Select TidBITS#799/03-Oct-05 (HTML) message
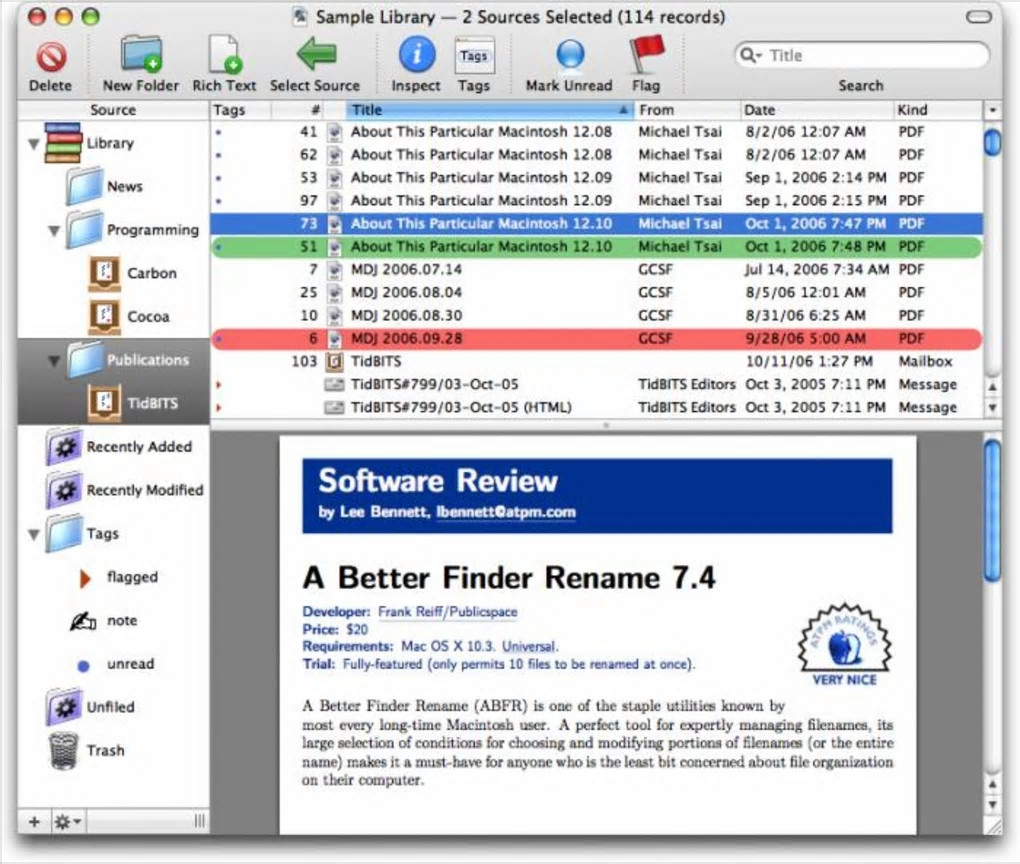1020x864 pixels. 597,407
